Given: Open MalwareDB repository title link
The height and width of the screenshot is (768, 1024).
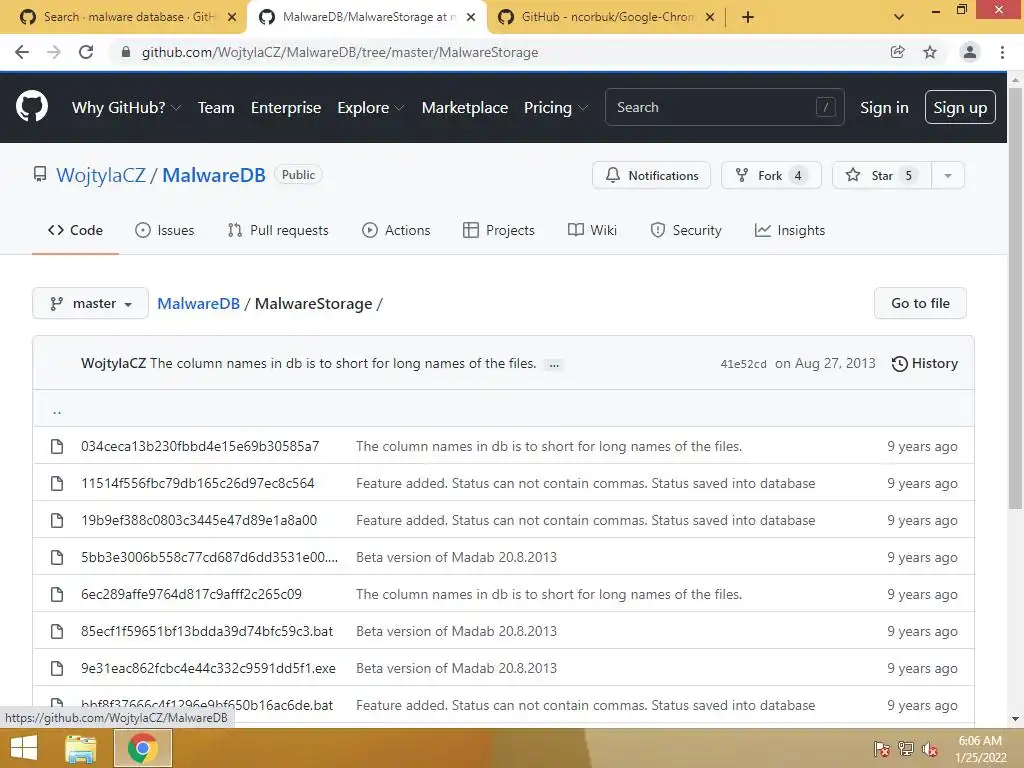Looking at the screenshot, I should click(214, 175).
